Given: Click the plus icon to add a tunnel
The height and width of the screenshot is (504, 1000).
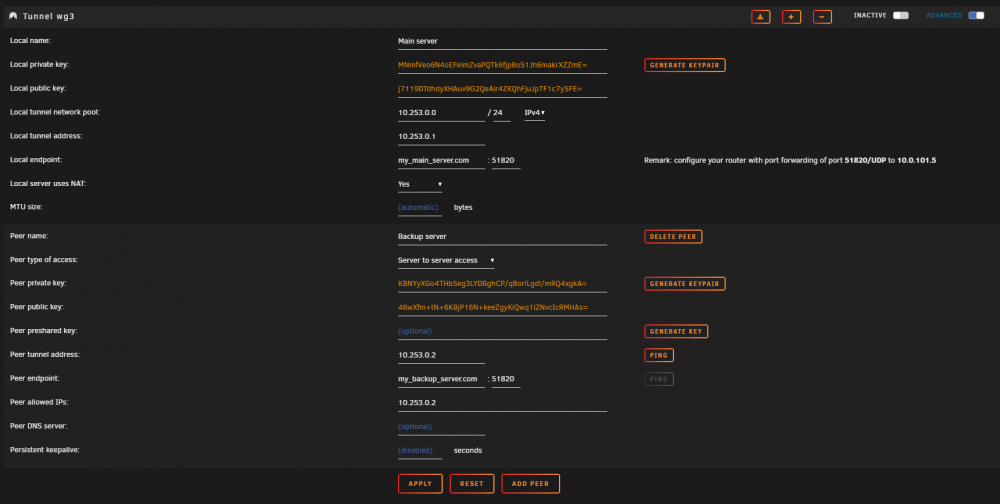Looking at the screenshot, I should pos(791,17).
